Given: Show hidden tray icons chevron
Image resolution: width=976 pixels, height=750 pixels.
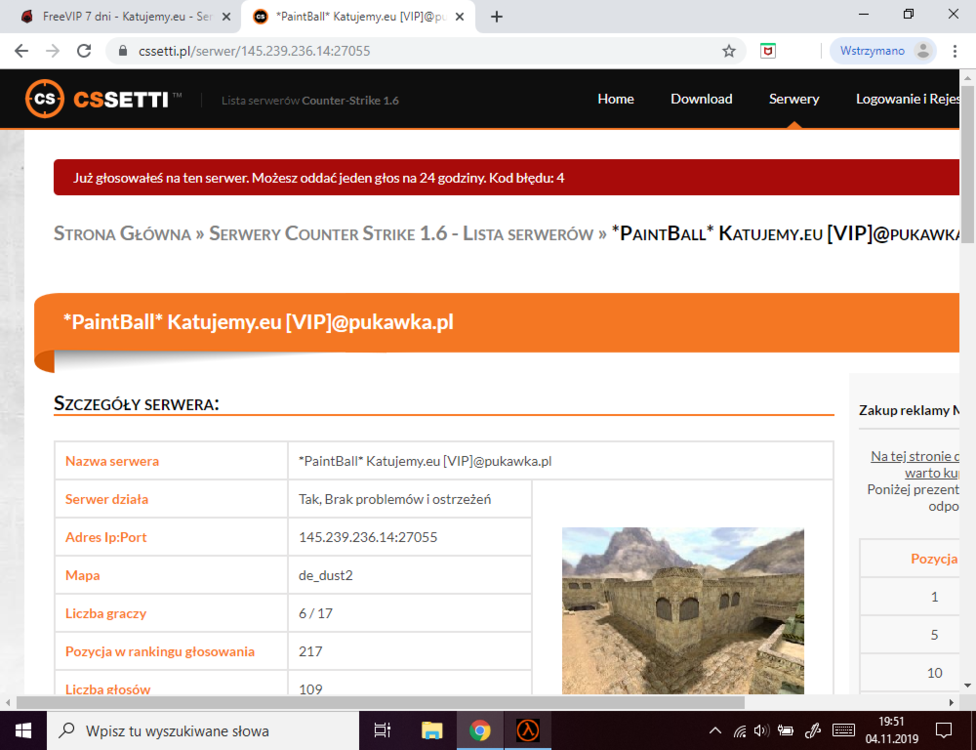Looking at the screenshot, I should 715,731.
